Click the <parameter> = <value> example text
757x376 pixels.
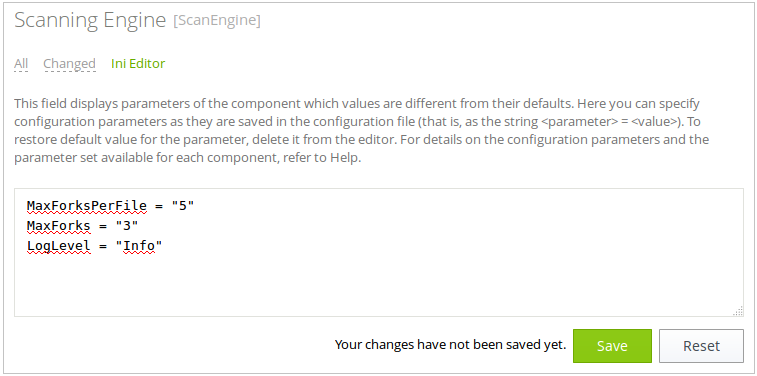610,122
